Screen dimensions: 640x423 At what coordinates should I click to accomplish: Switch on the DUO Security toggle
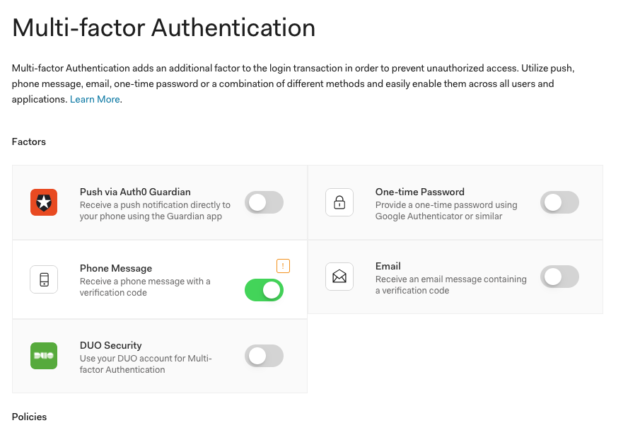(264, 356)
